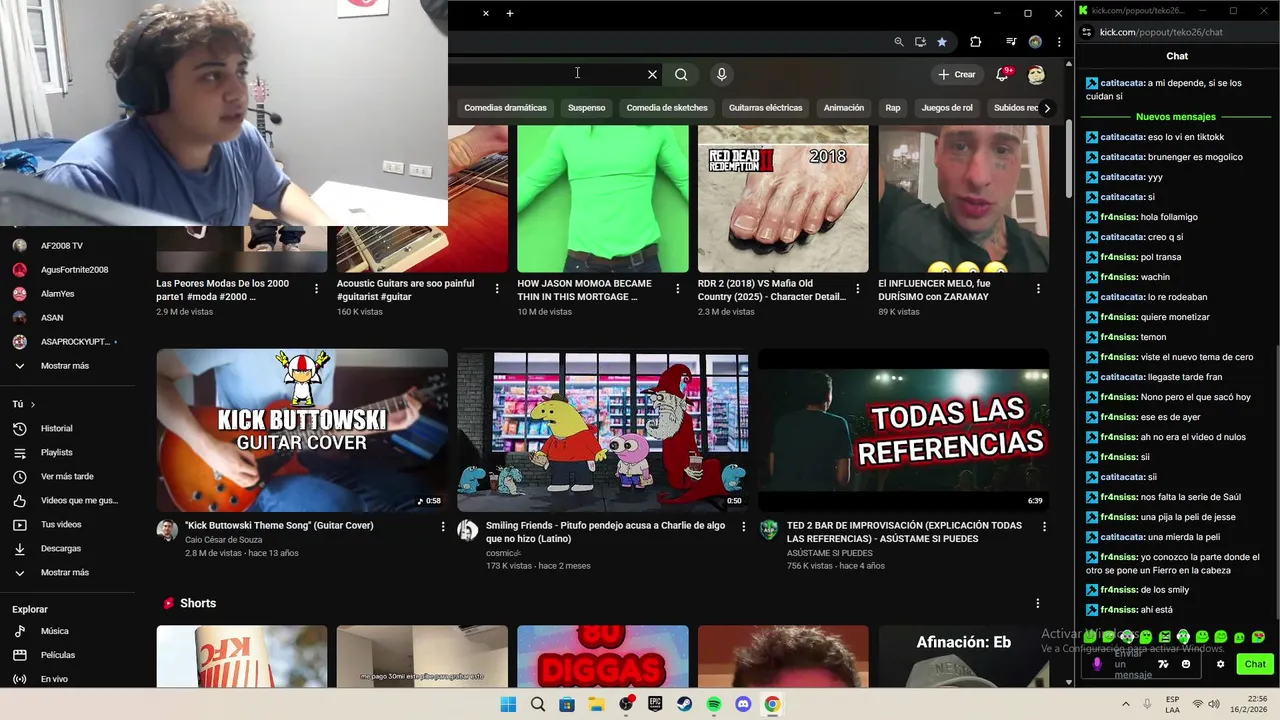Screen dimensions: 1280x720
Task: Open Spotify from the taskbar
Action: click(x=714, y=704)
